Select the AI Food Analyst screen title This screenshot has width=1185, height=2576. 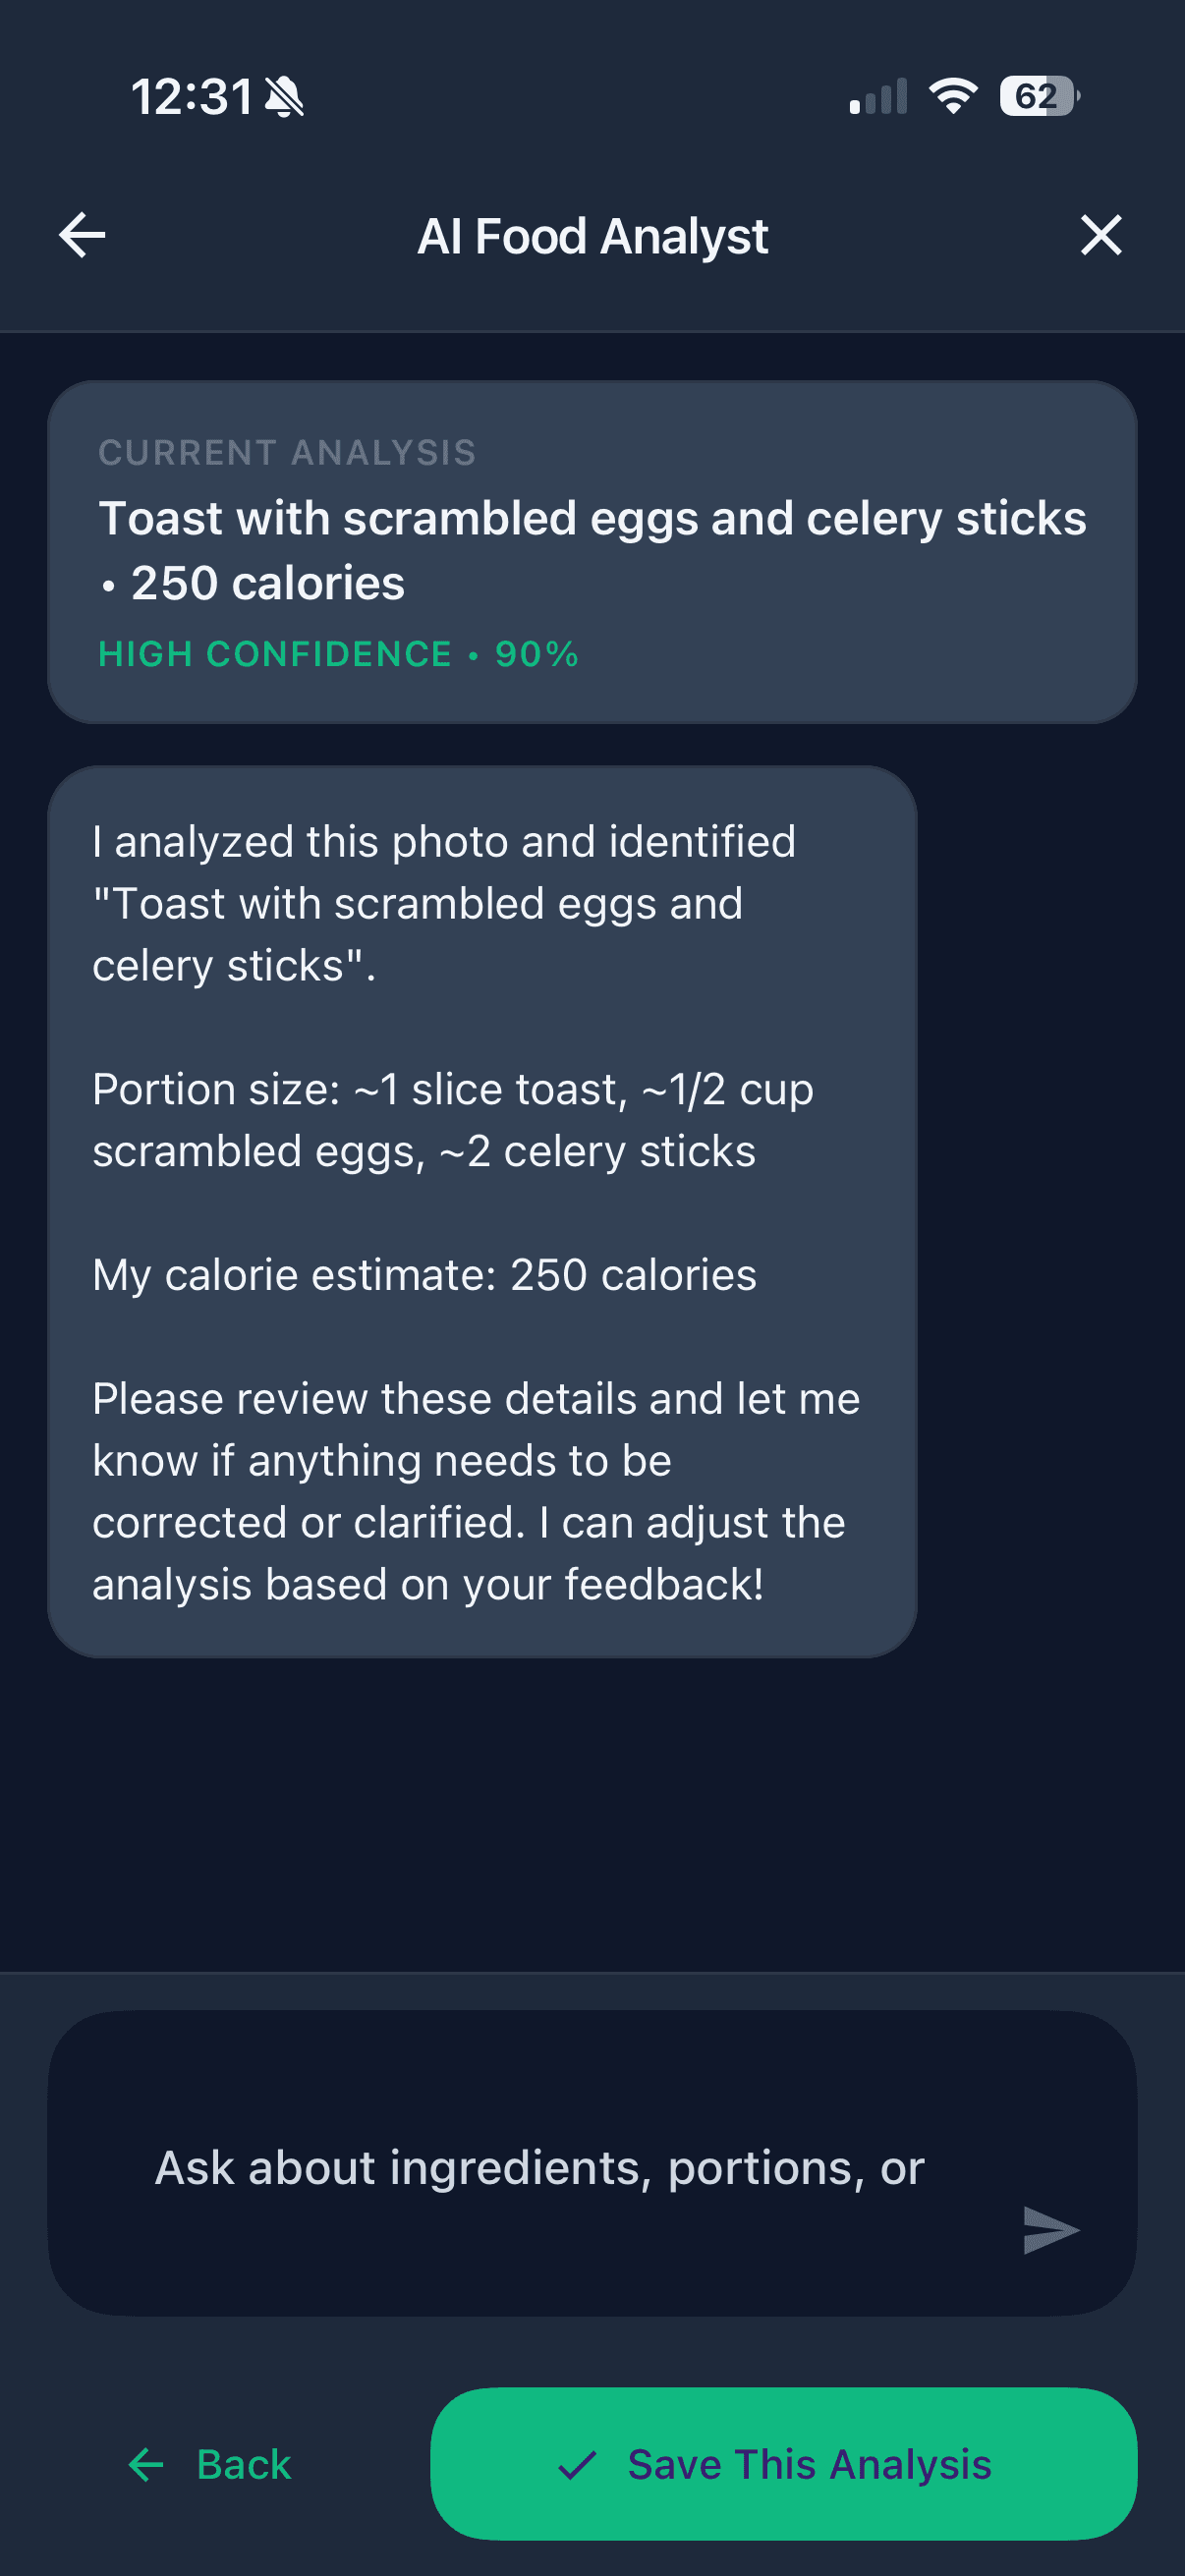pos(592,235)
